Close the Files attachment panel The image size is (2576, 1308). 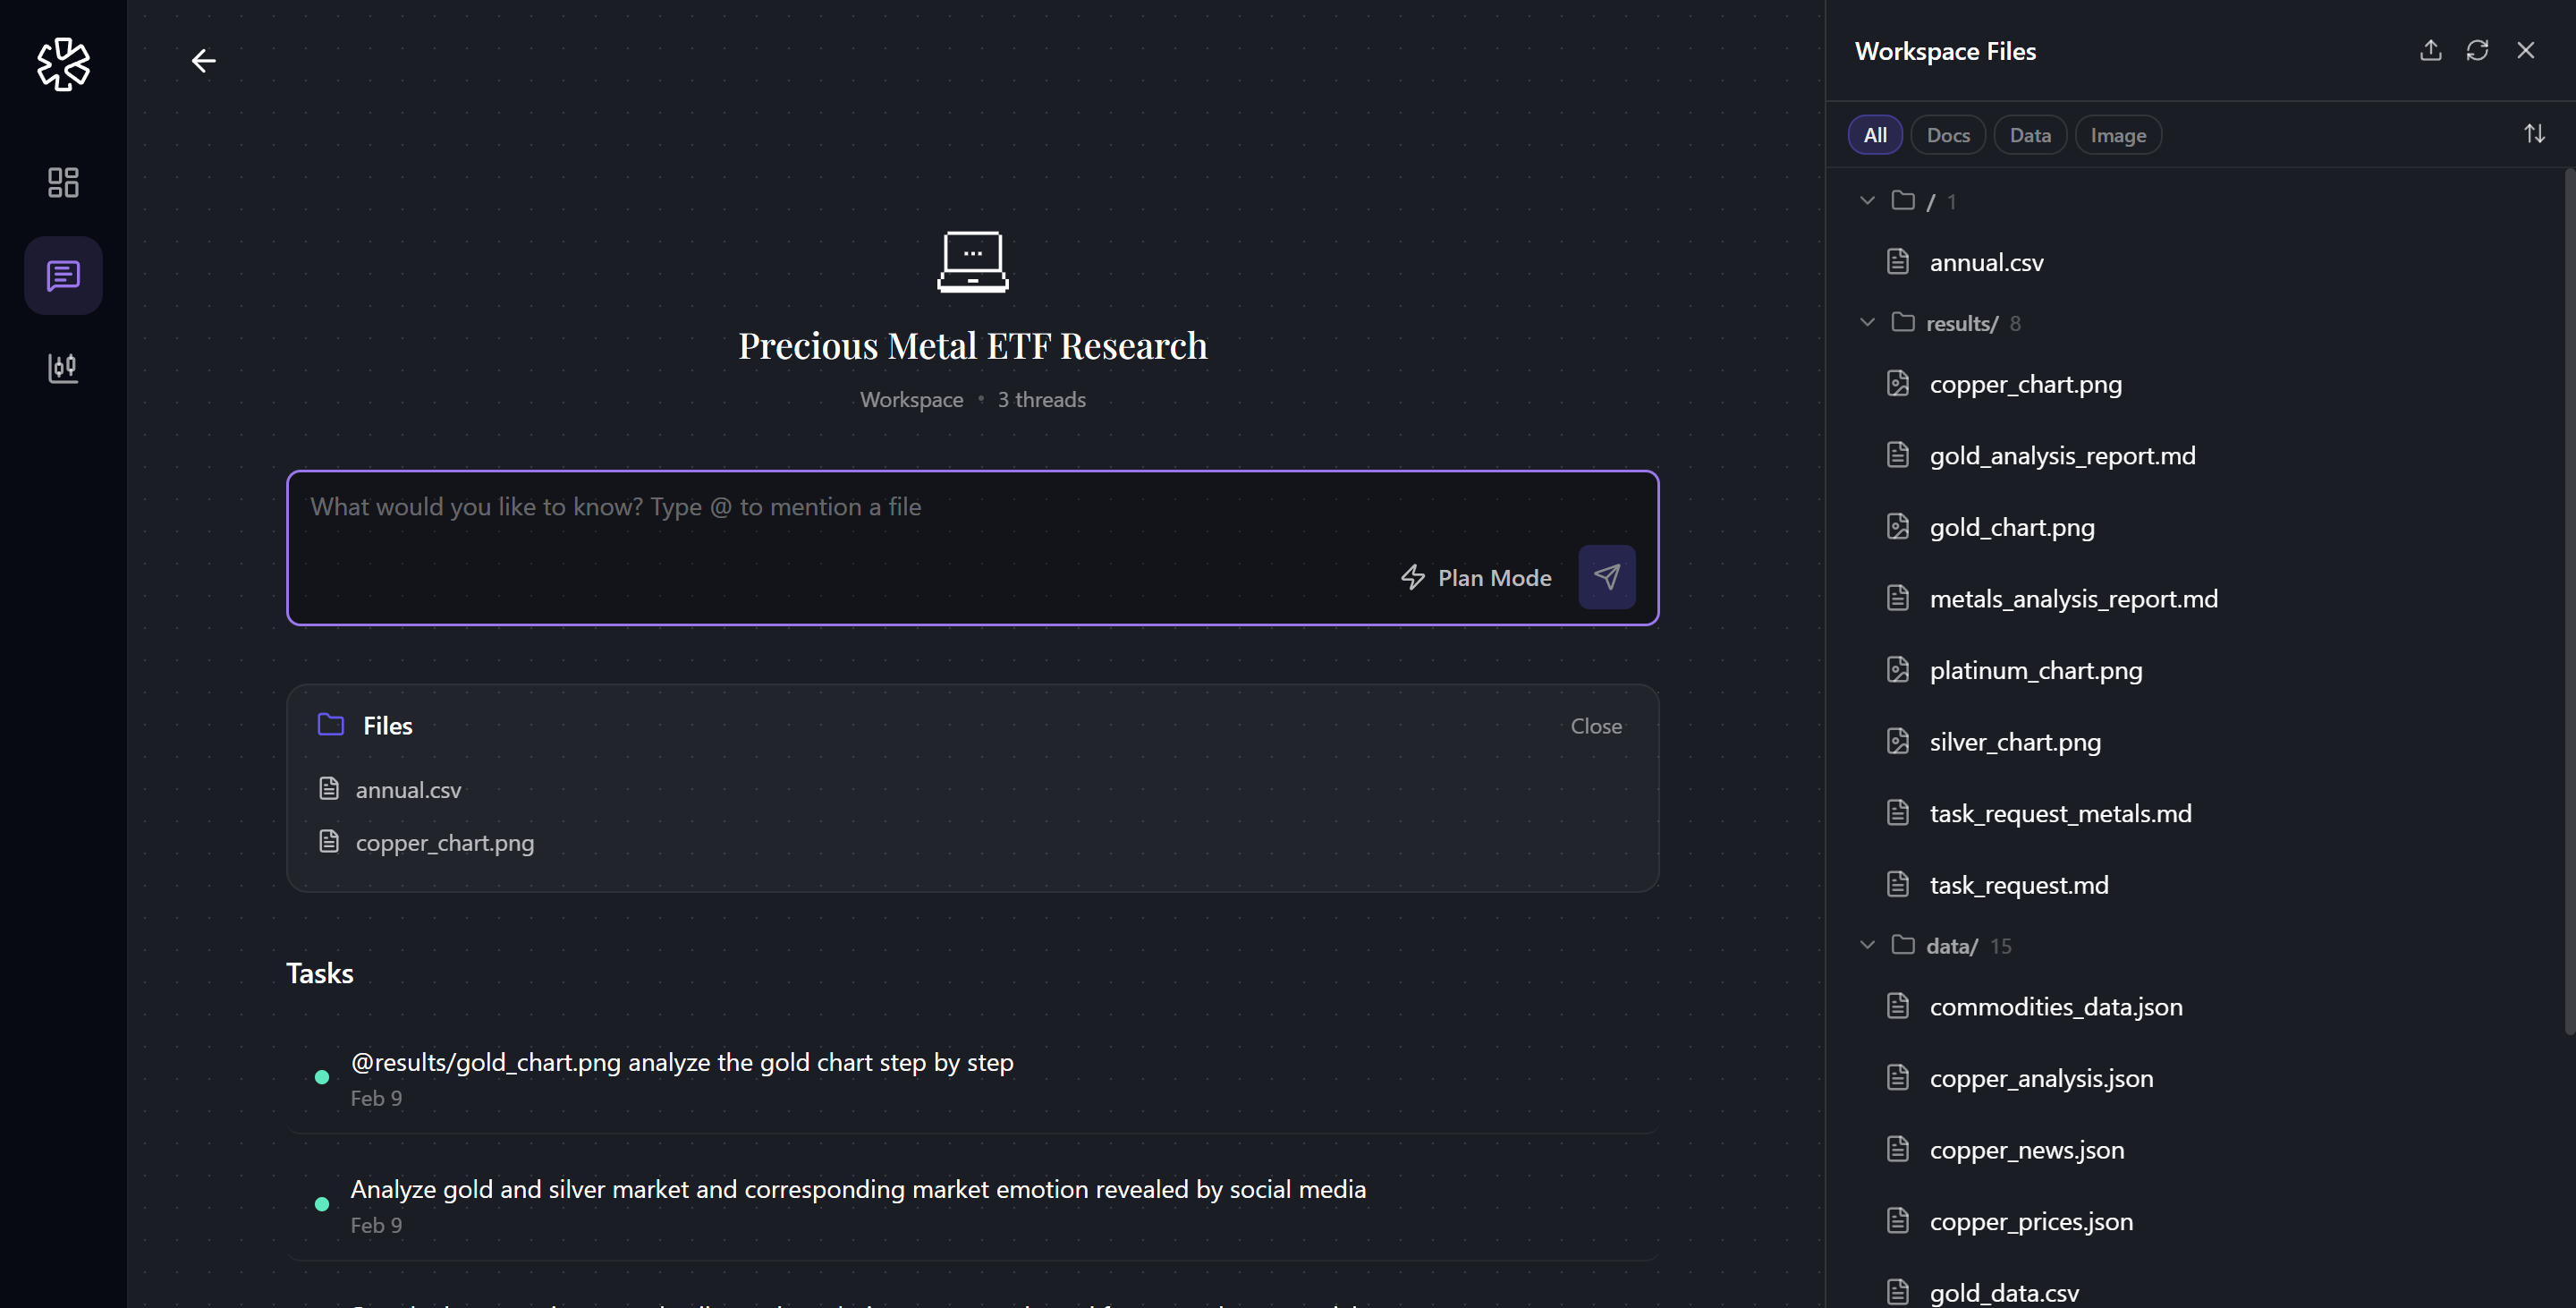(1595, 726)
